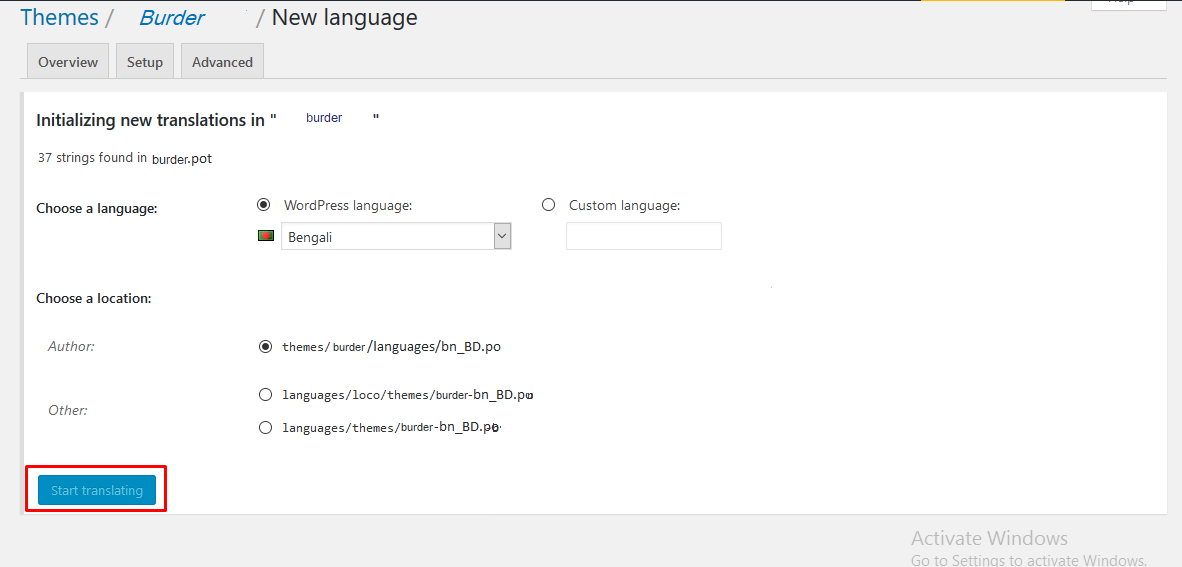Click the themes/burder/languages/bn_BD.po path label
The height and width of the screenshot is (567, 1182).
(391, 347)
